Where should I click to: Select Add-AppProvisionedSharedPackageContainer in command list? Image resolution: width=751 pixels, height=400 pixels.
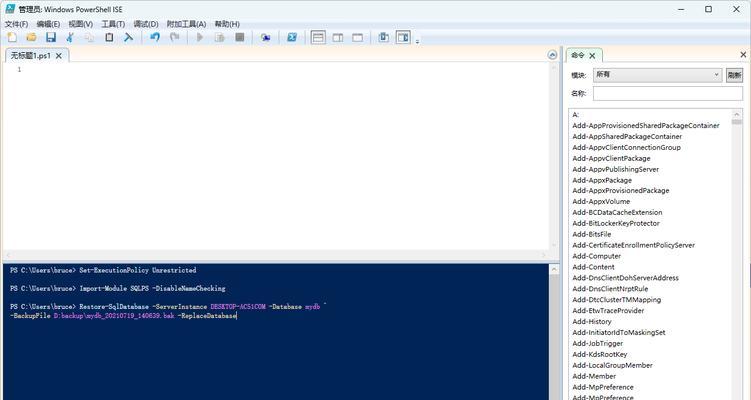(646, 126)
